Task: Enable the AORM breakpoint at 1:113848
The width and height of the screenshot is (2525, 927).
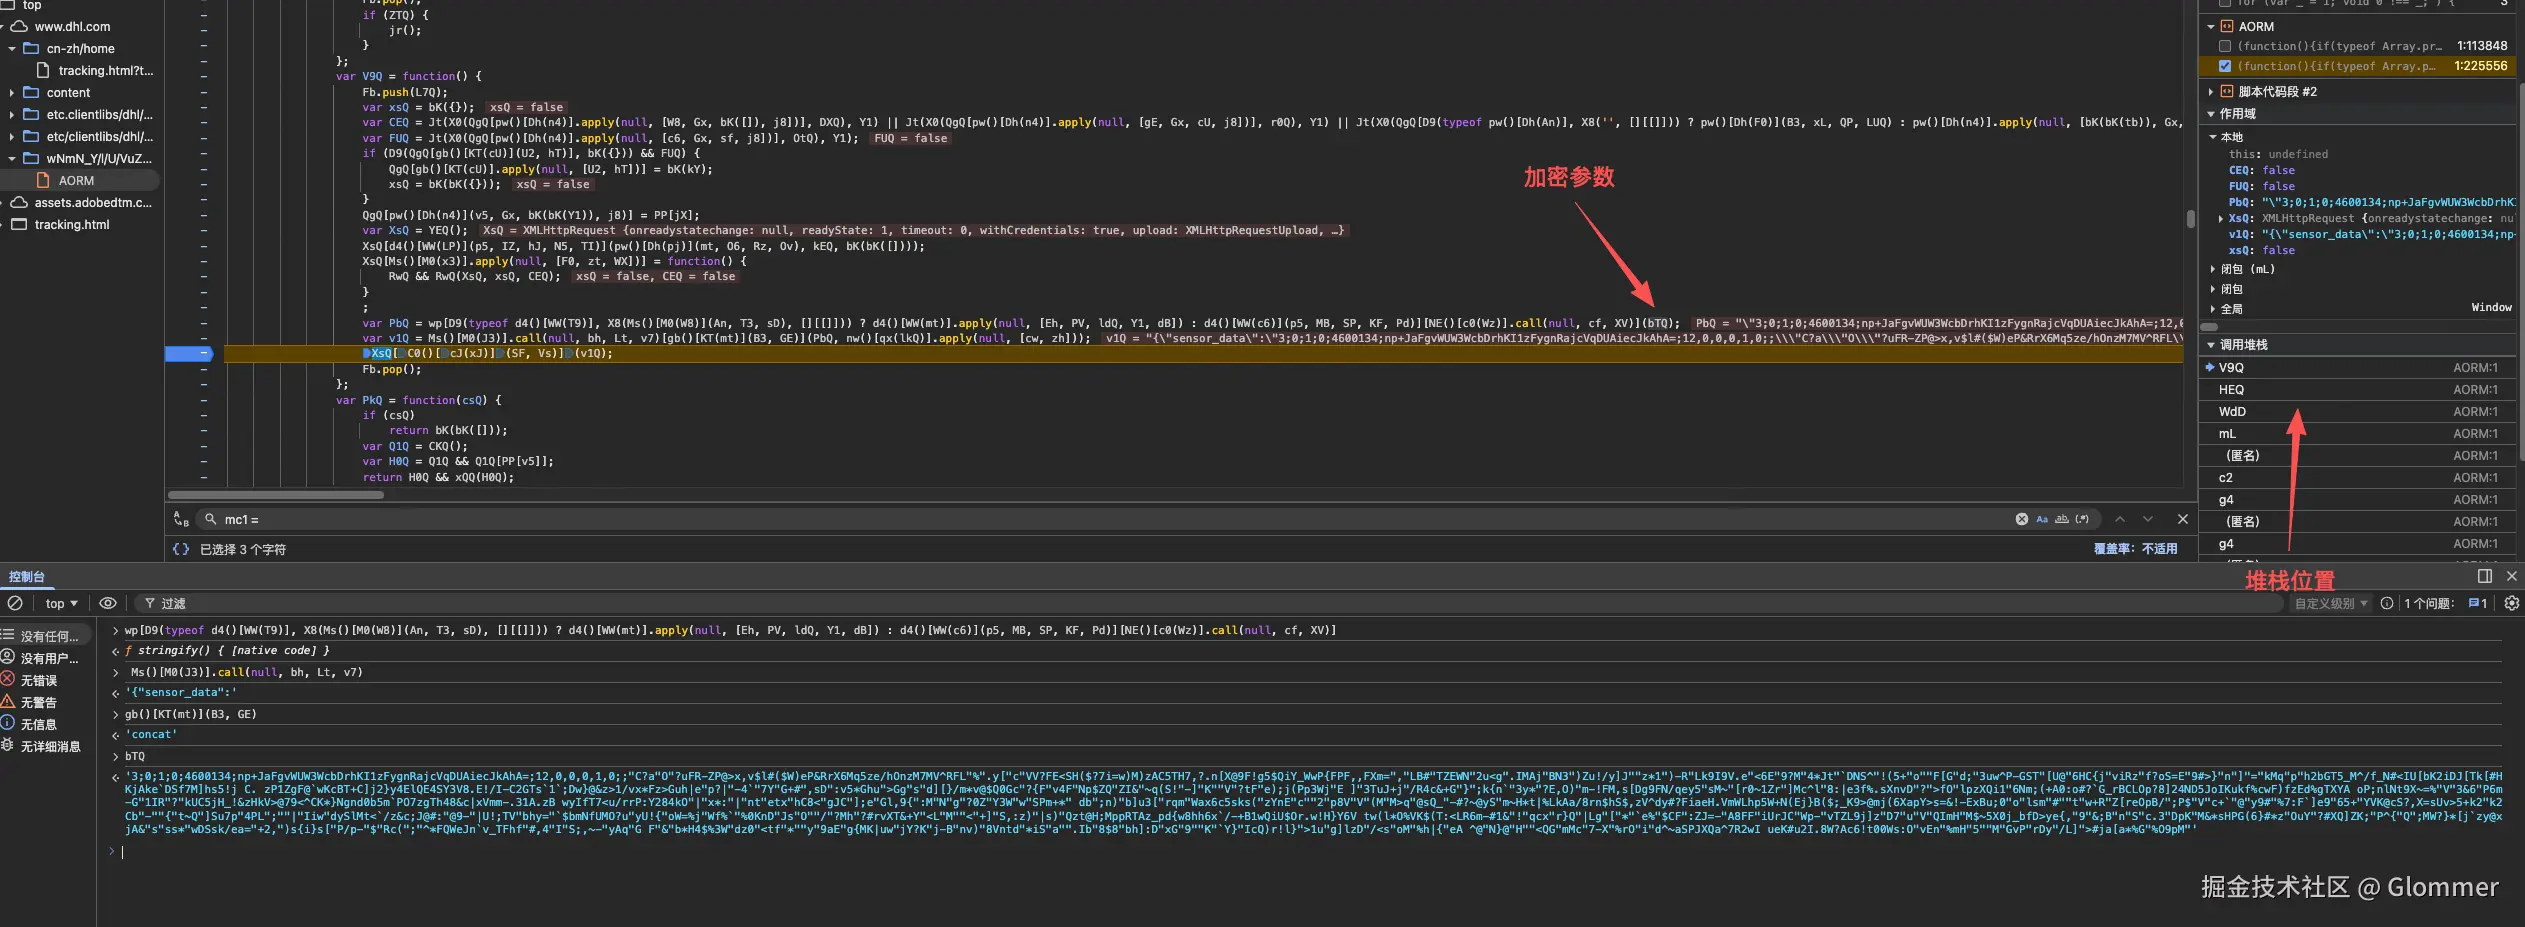Action: tap(2225, 46)
